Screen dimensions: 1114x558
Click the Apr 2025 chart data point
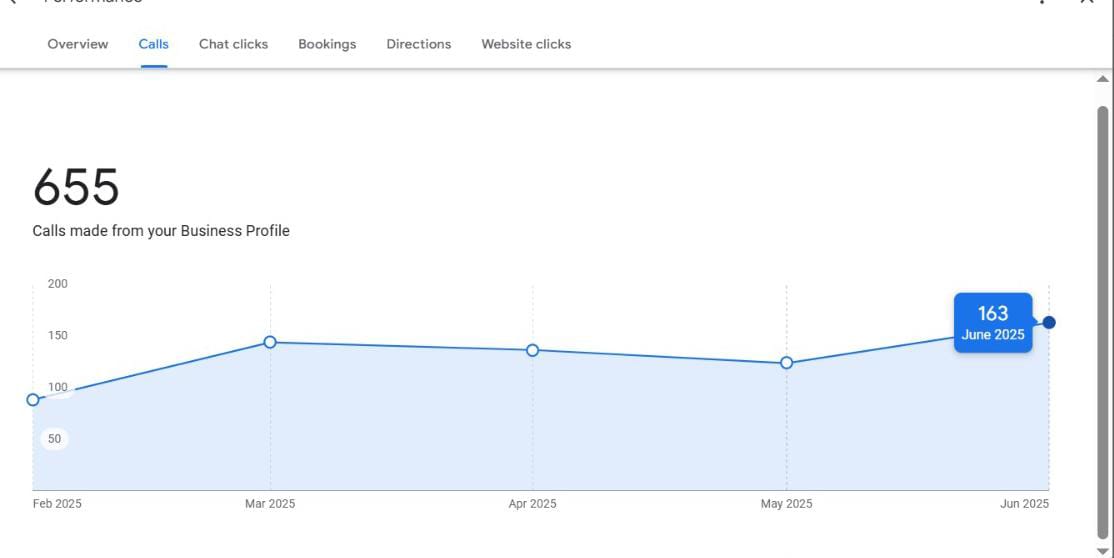tap(533, 350)
